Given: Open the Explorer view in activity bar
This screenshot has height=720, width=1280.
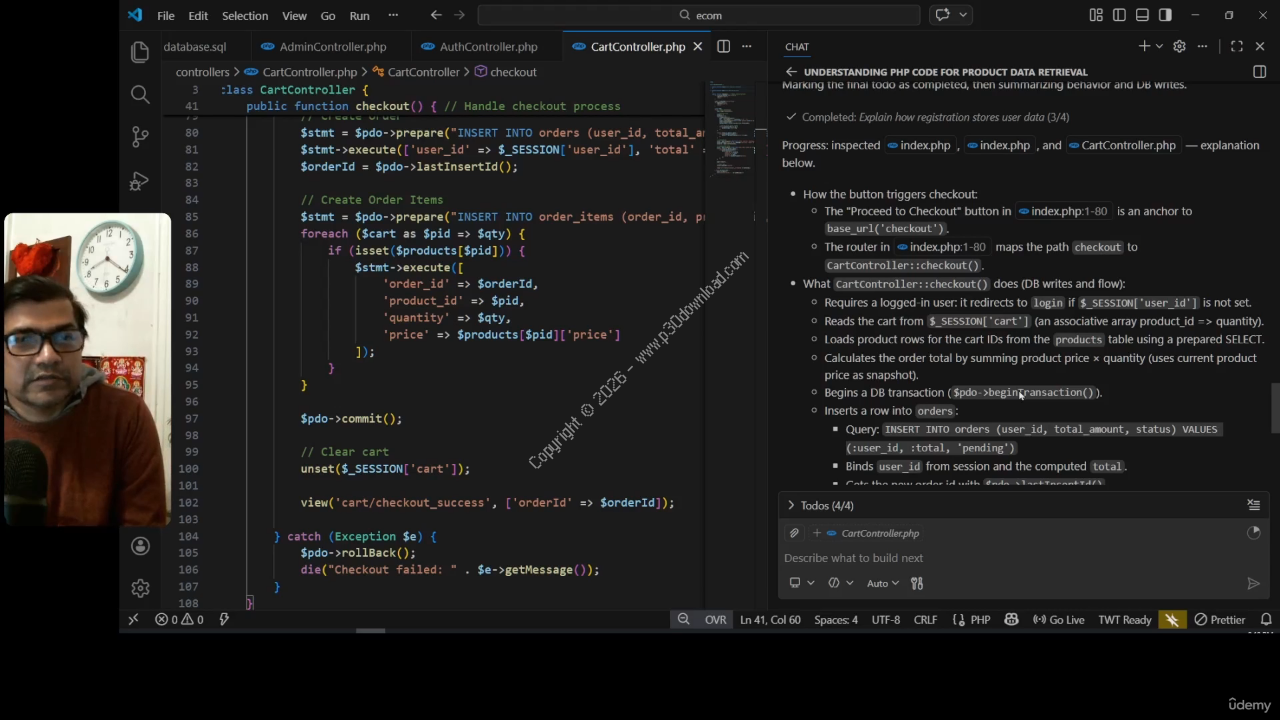Looking at the screenshot, I should click(140, 51).
